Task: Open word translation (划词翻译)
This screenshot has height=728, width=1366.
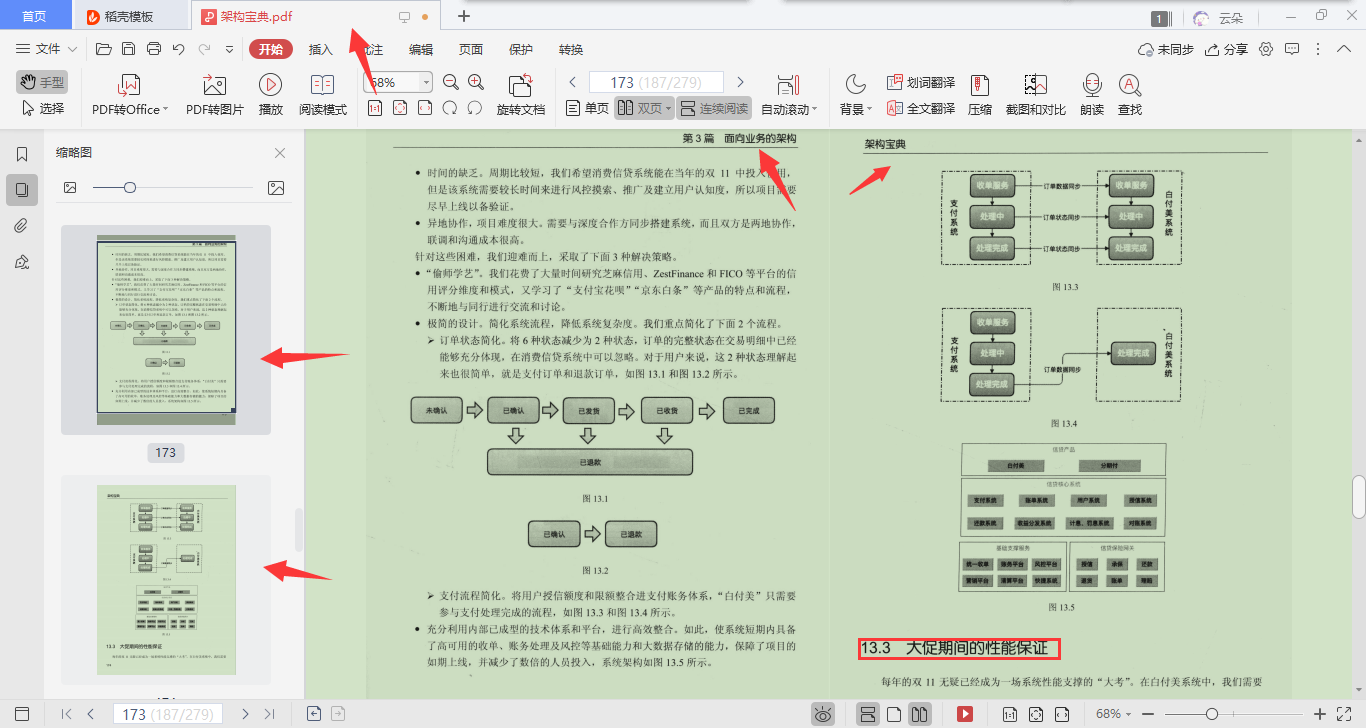Action: 921,82
